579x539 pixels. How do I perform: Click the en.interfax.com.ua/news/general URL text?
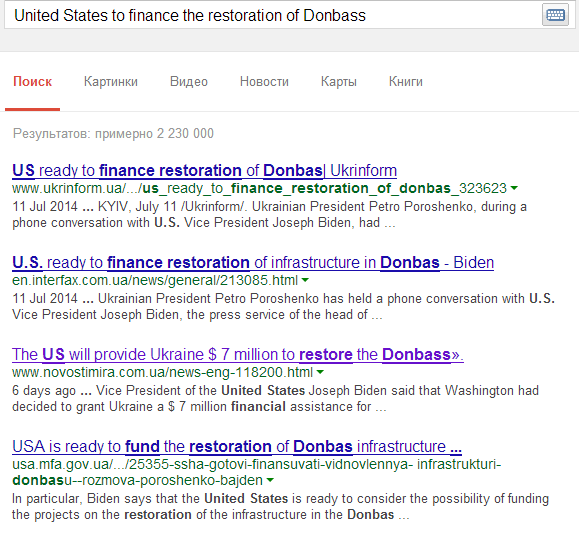pos(155,280)
